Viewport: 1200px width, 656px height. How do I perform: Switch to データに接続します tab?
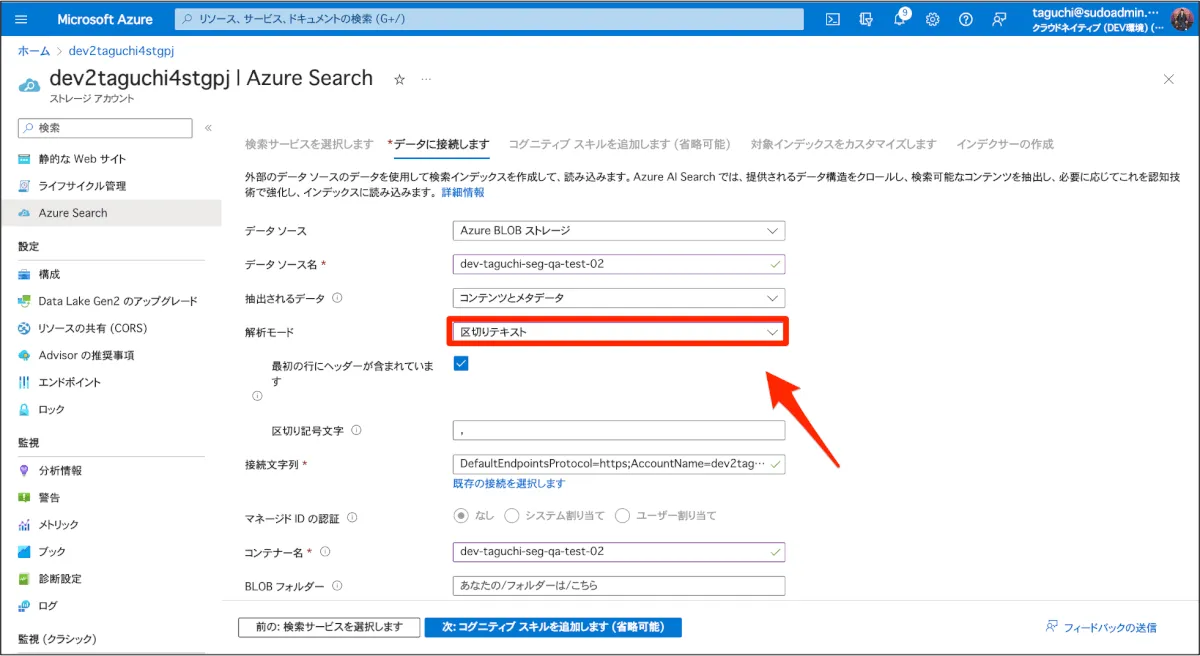[x=439, y=144]
